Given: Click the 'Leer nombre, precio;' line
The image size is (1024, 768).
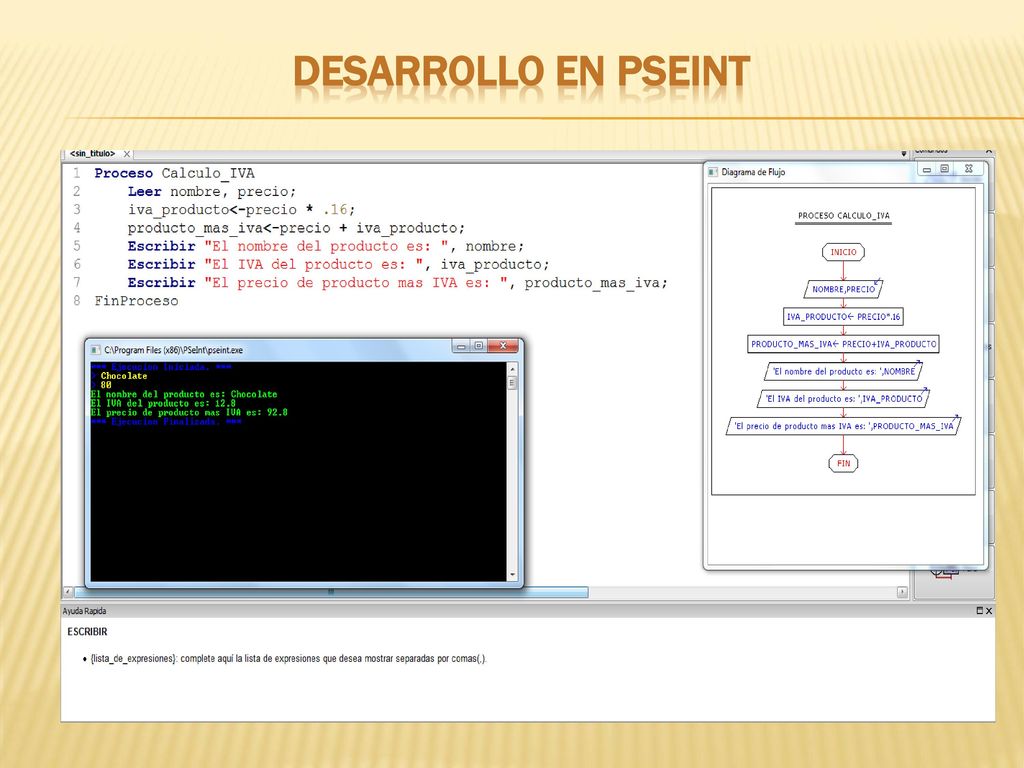Looking at the screenshot, I should point(212,191).
